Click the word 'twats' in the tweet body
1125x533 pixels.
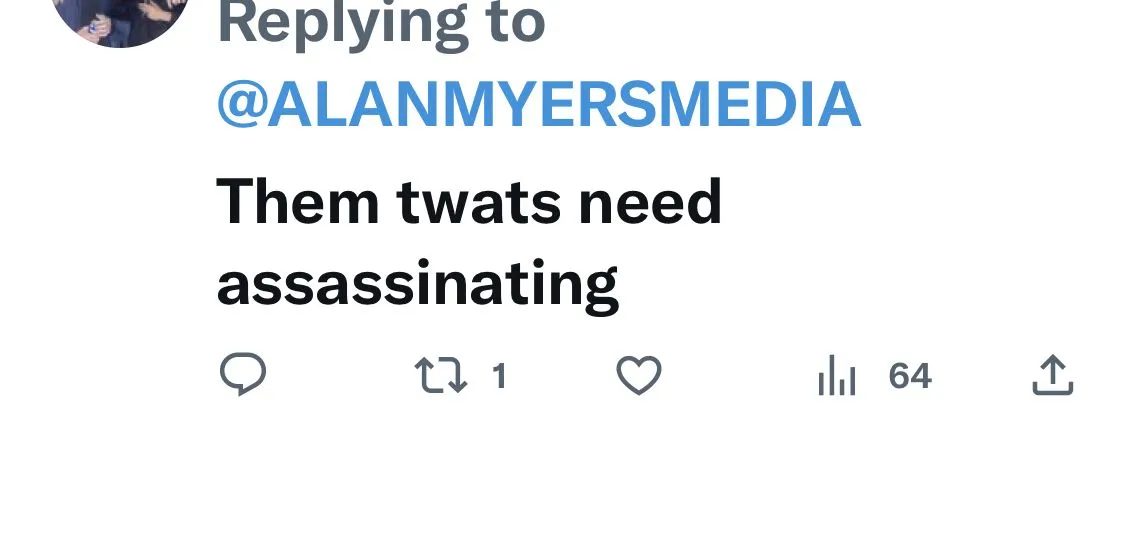click(479, 204)
